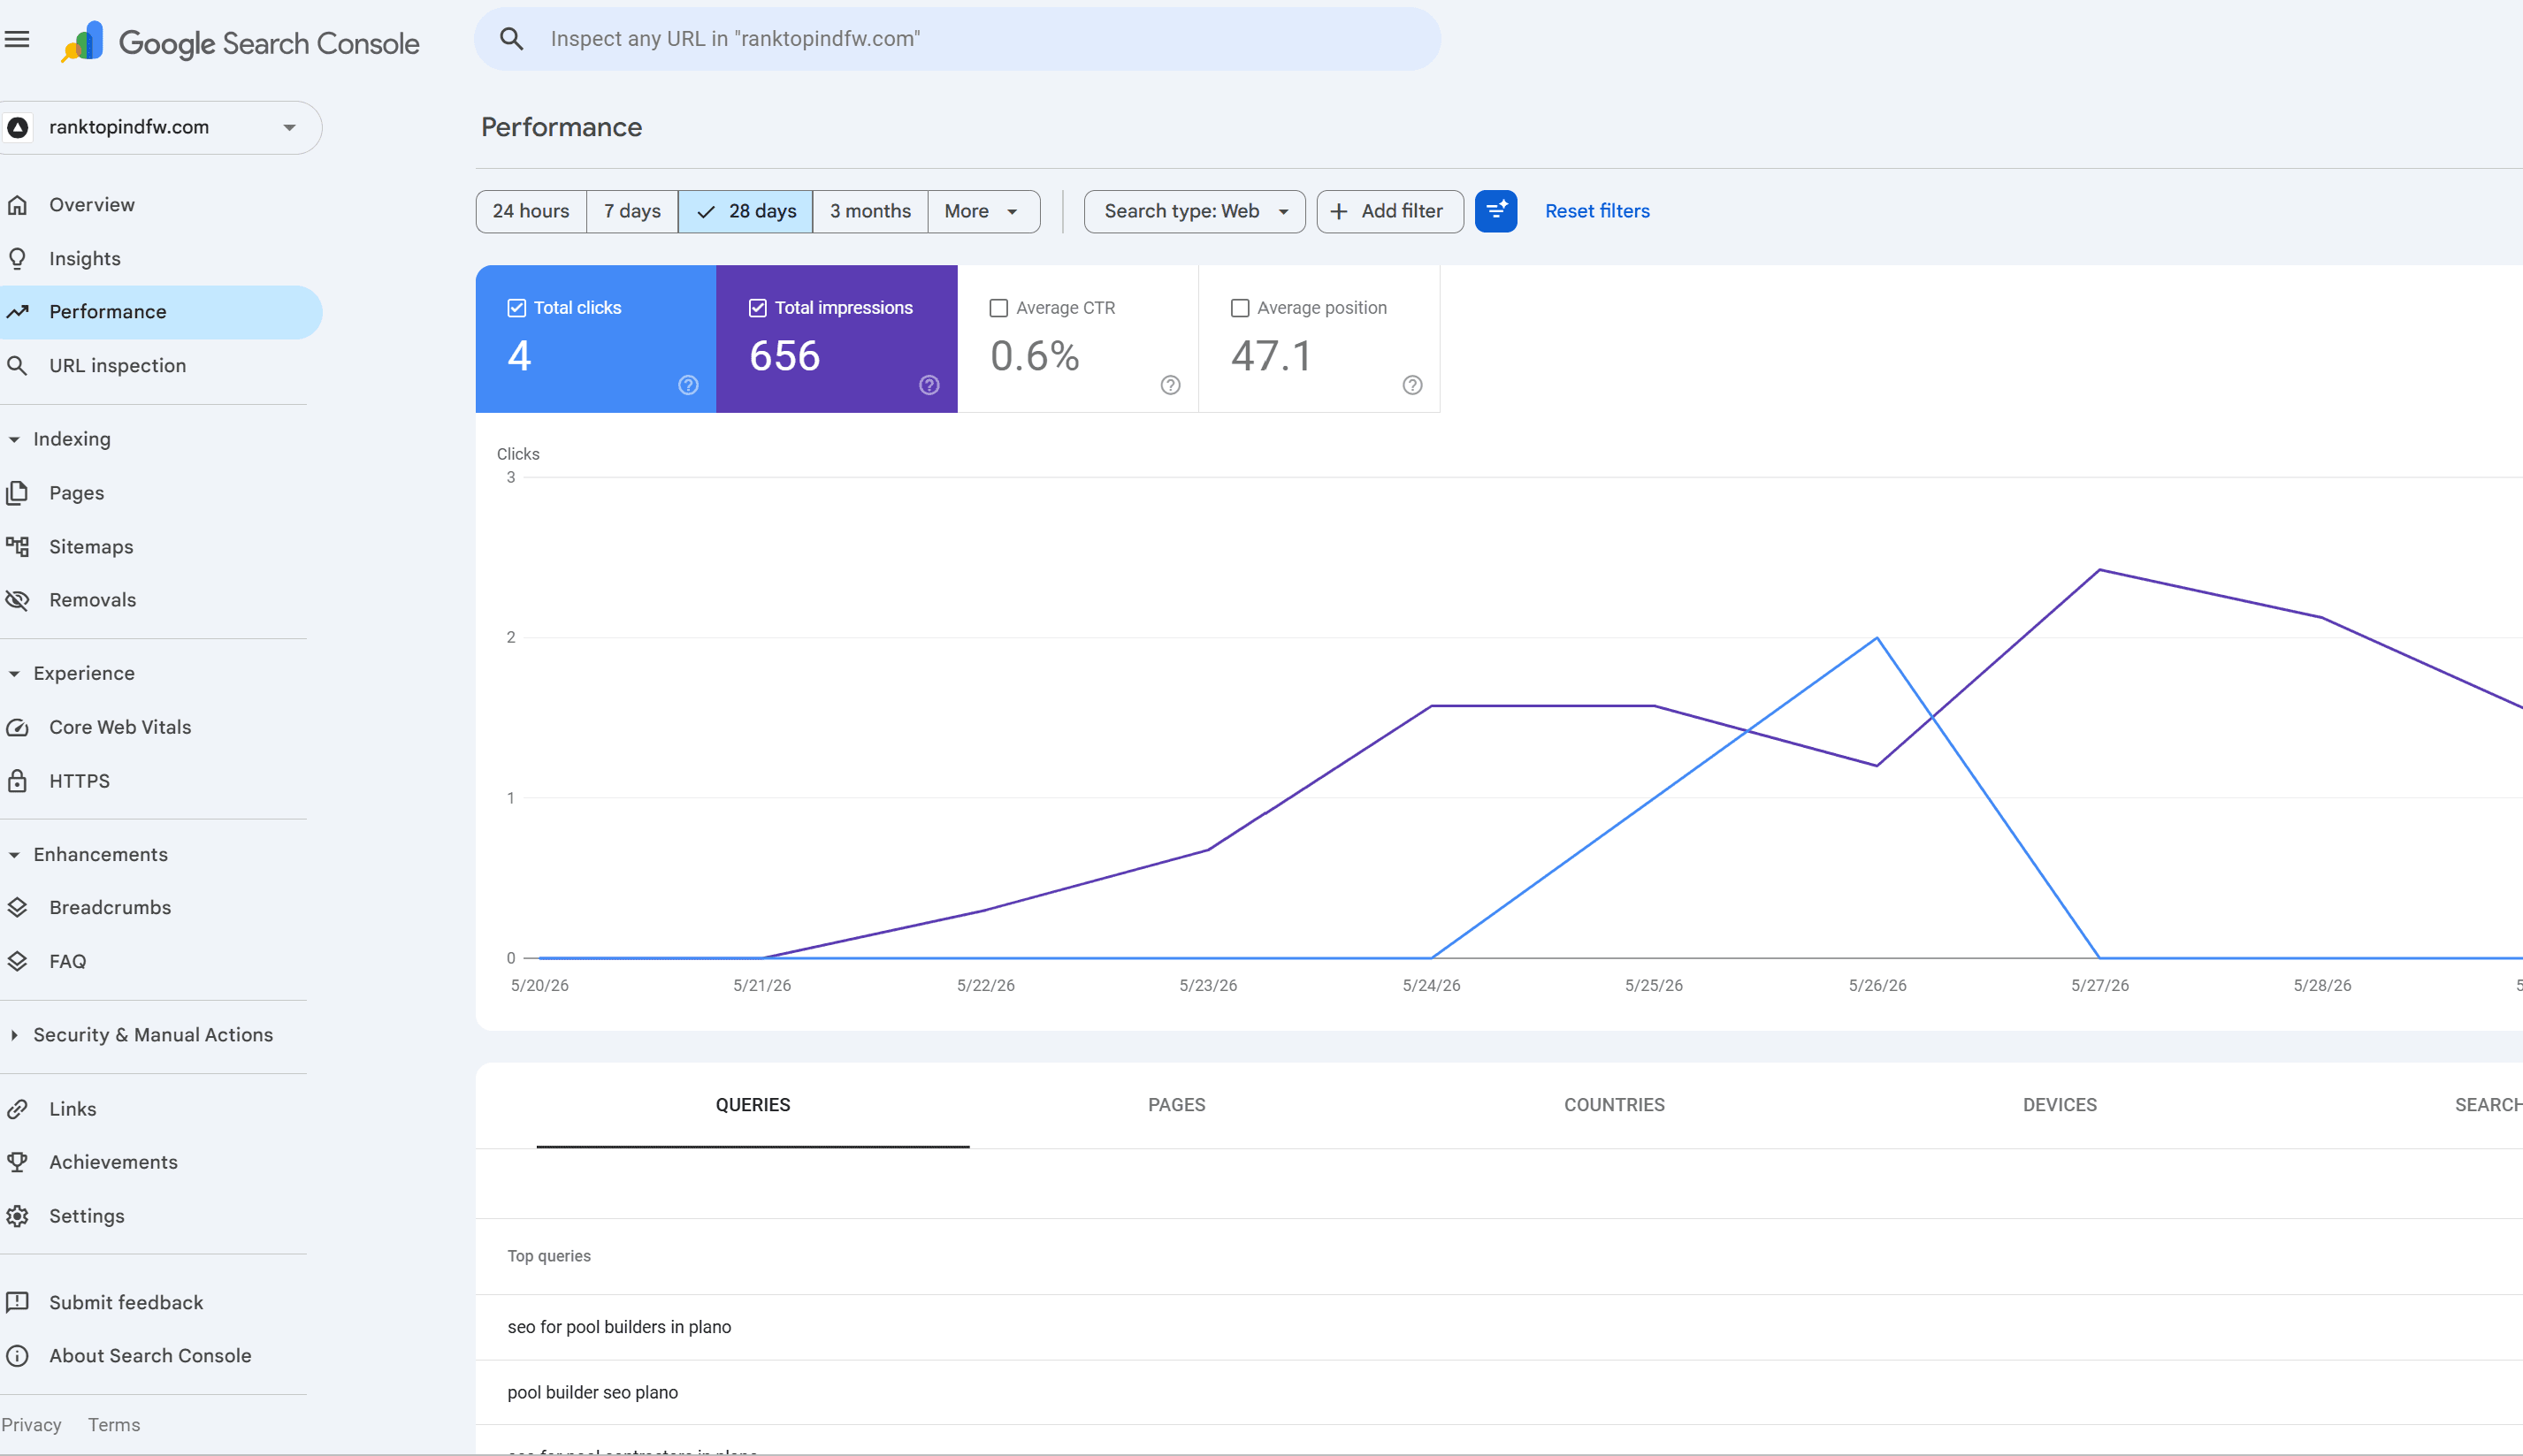Click the 5/24/26 chart date marker
The width and height of the screenshot is (2523, 1456).
pyautogui.click(x=1431, y=985)
